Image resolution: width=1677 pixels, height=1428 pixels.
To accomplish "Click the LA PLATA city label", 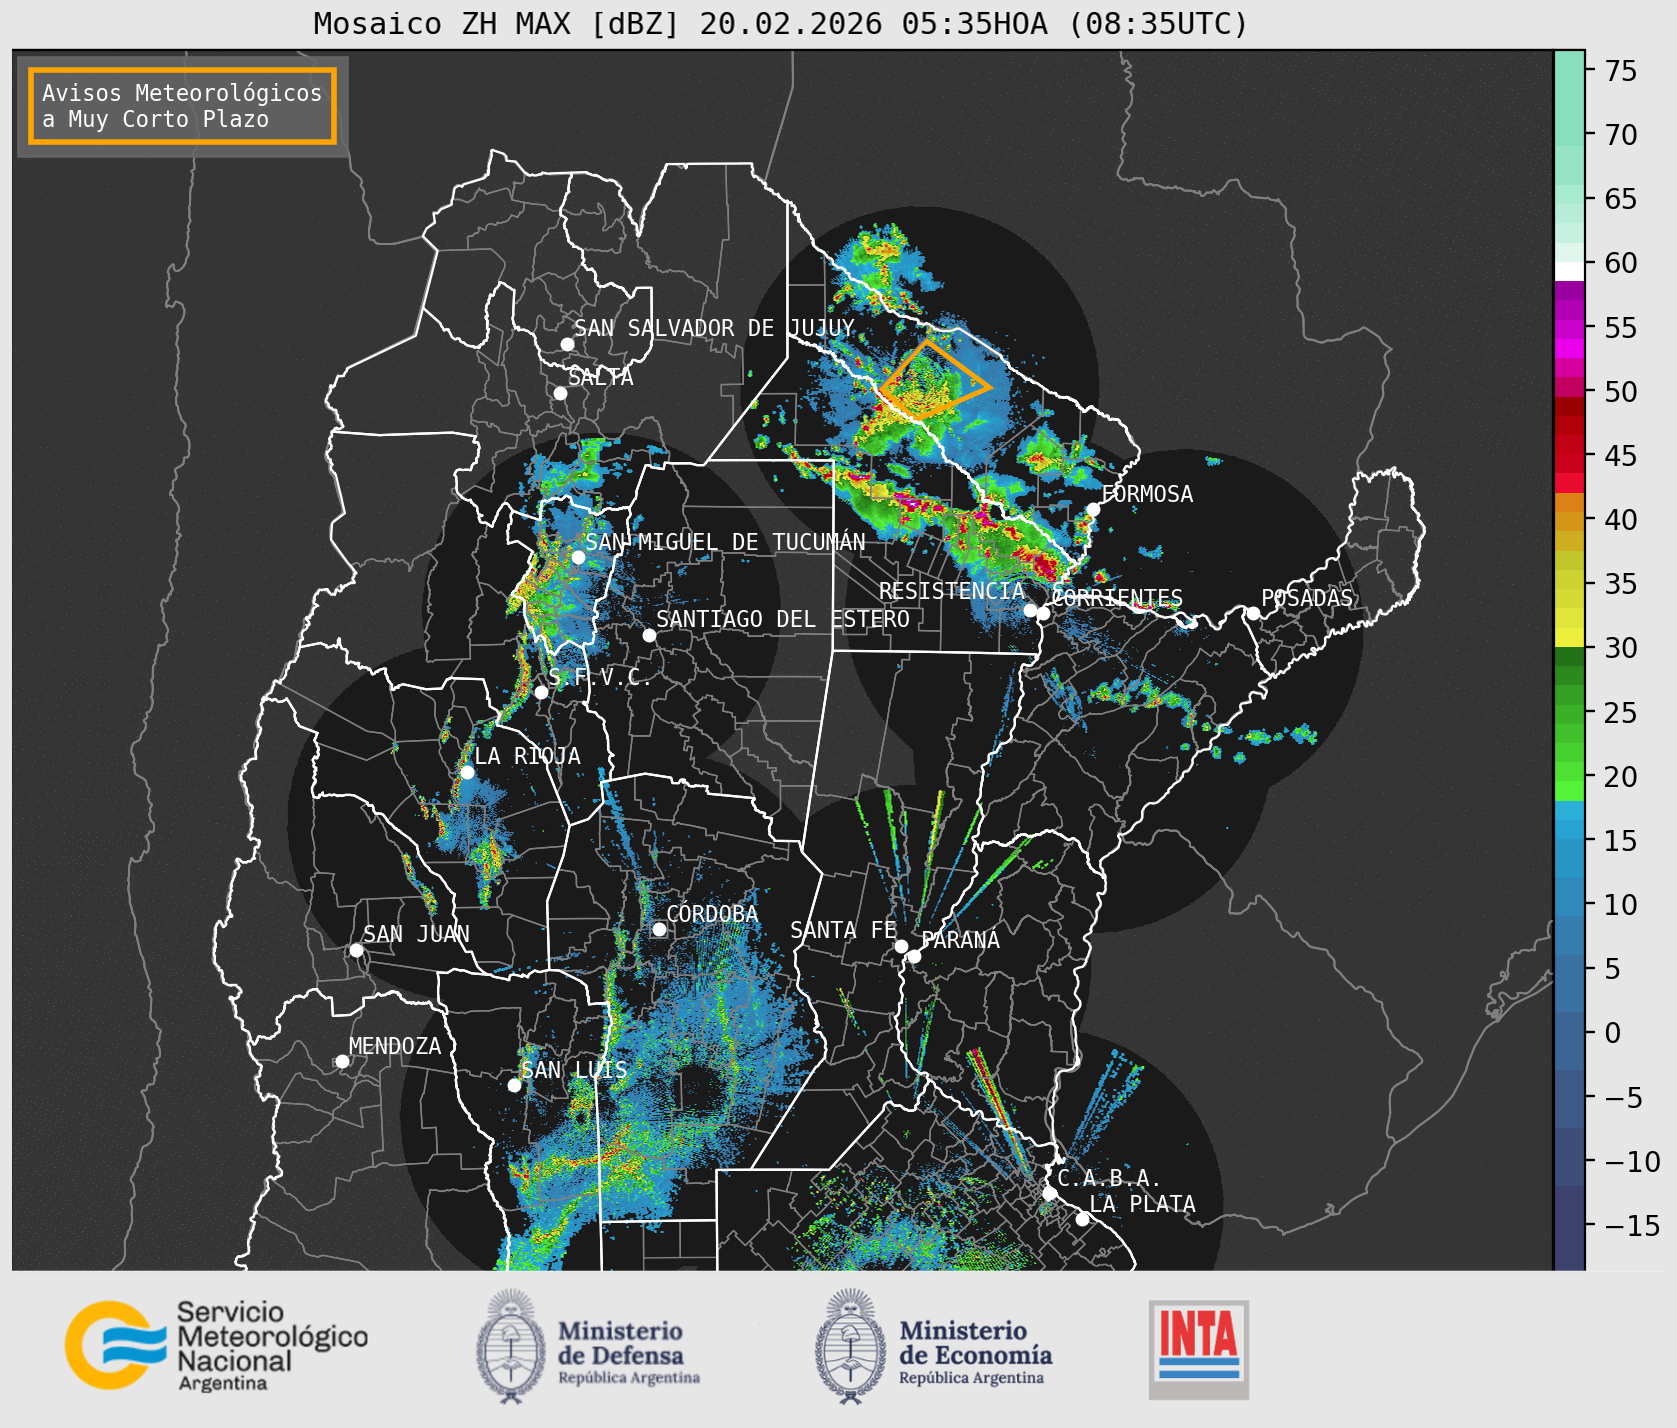I will (x=1142, y=1204).
